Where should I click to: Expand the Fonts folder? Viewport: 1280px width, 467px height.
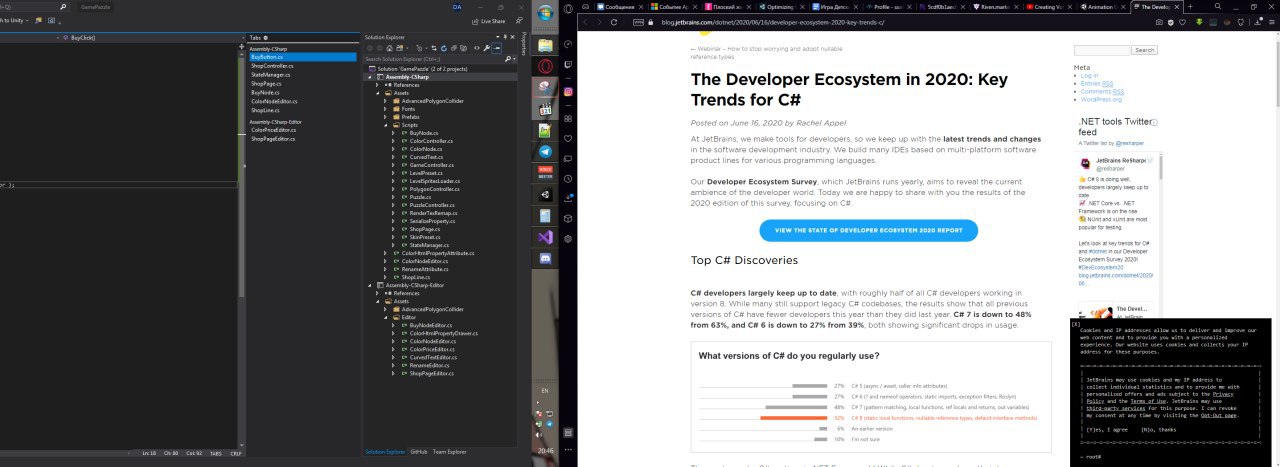pos(385,109)
